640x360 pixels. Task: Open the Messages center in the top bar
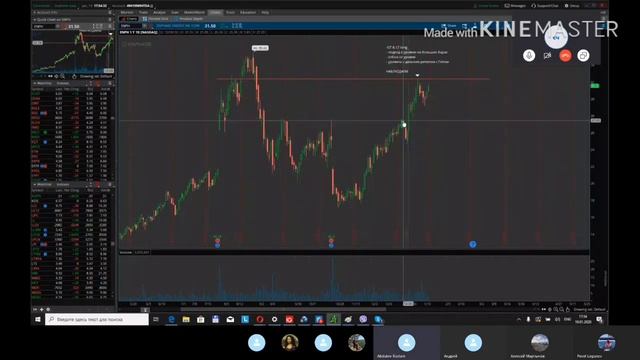click(x=515, y=6)
